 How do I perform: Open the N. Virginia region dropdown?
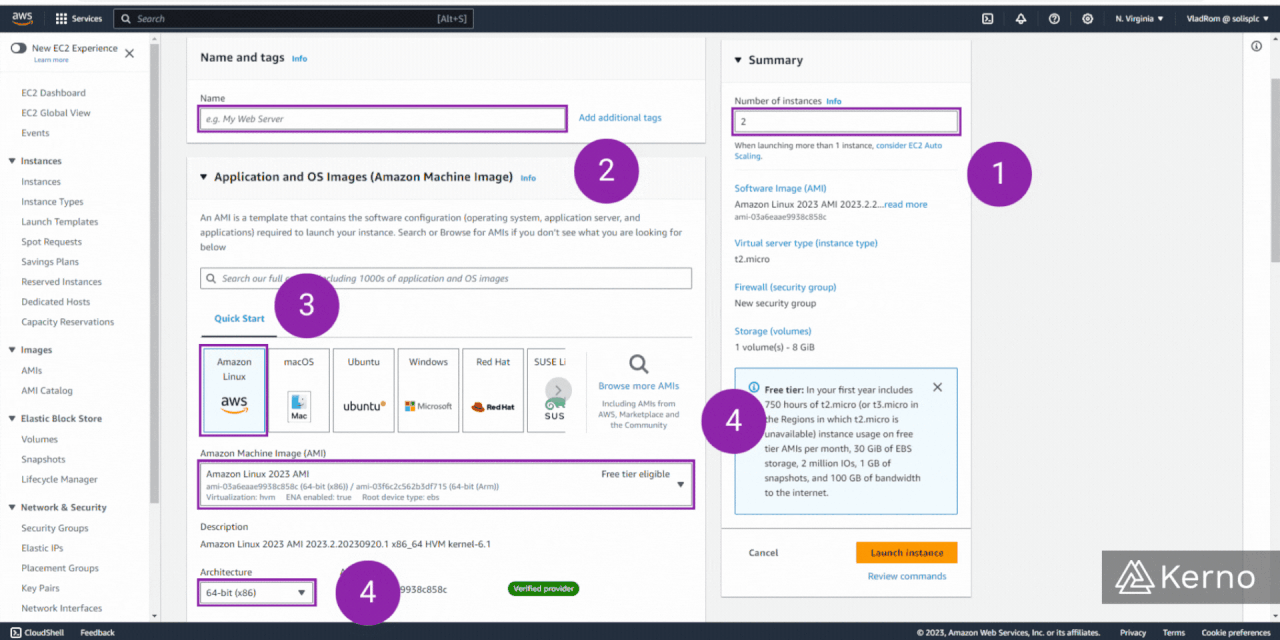pyautogui.click(x=1139, y=18)
